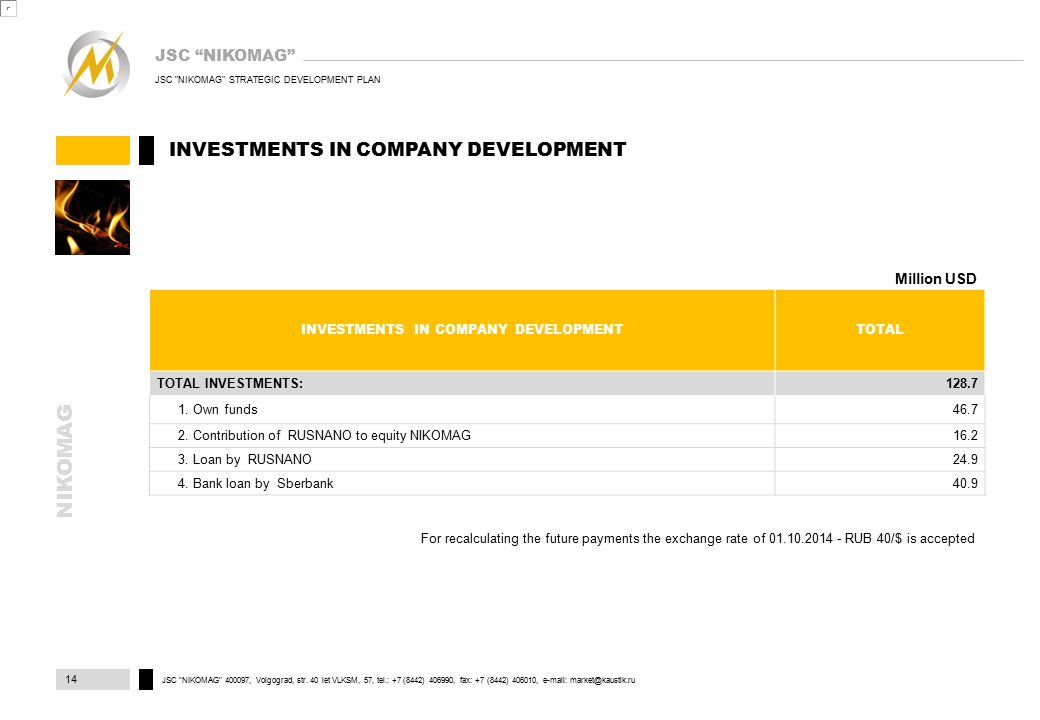Click the vertical NIKOMAG side label
Image resolution: width=1040 pixels, height=720 pixels.
click(x=64, y=461)
